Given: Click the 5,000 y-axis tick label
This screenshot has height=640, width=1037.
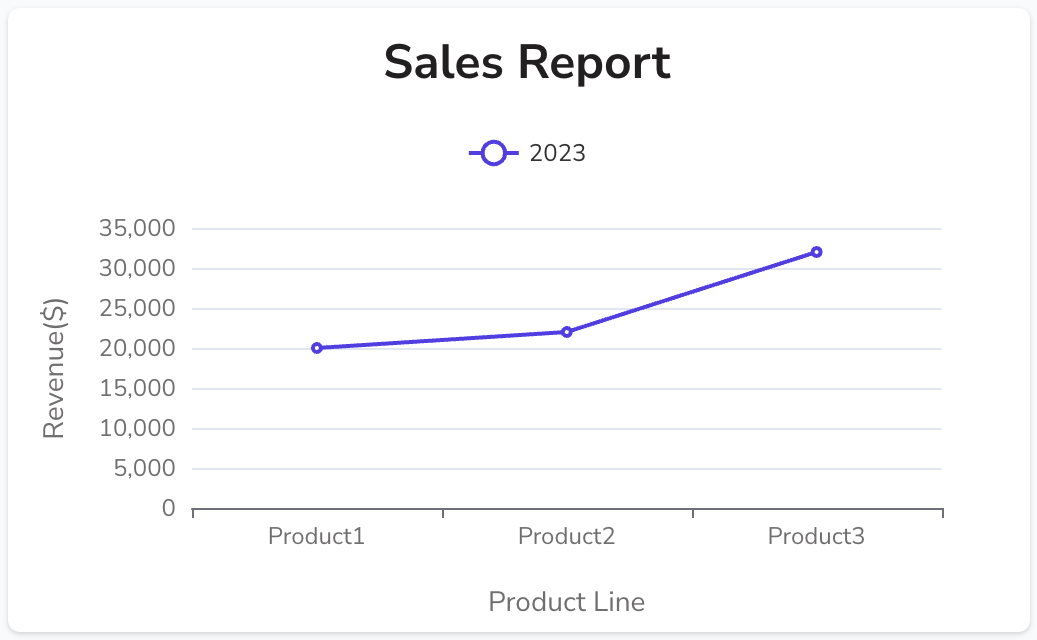Looking at the screenshot, I should coord(145,468).
